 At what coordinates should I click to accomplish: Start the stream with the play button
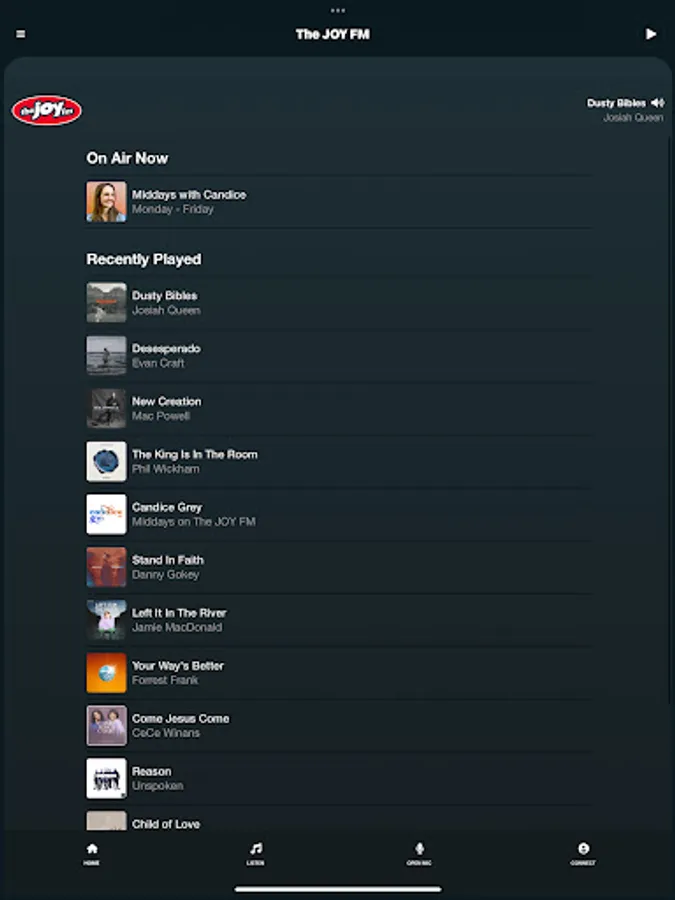(x=650, y=34)
